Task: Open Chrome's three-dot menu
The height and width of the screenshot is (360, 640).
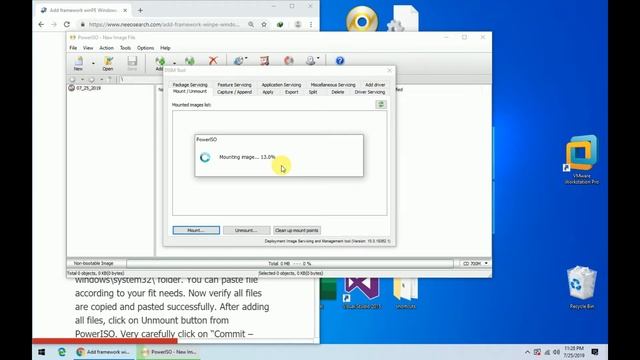Action: pos(311,24)
